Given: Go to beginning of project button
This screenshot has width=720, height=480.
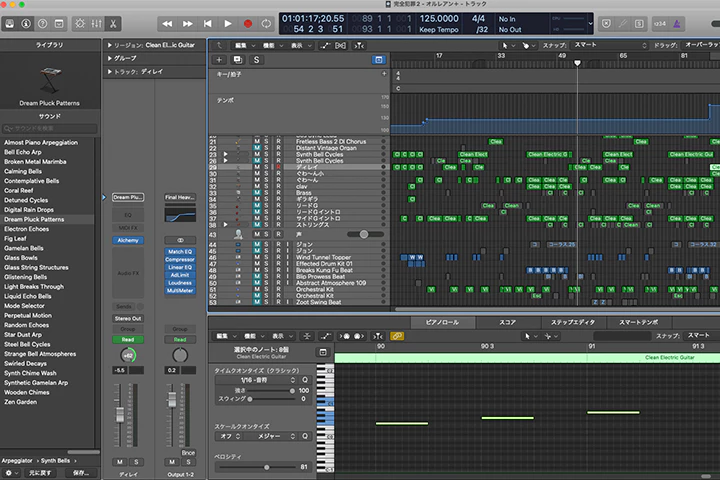Looking at the screenshot, I should coord(208,23).
